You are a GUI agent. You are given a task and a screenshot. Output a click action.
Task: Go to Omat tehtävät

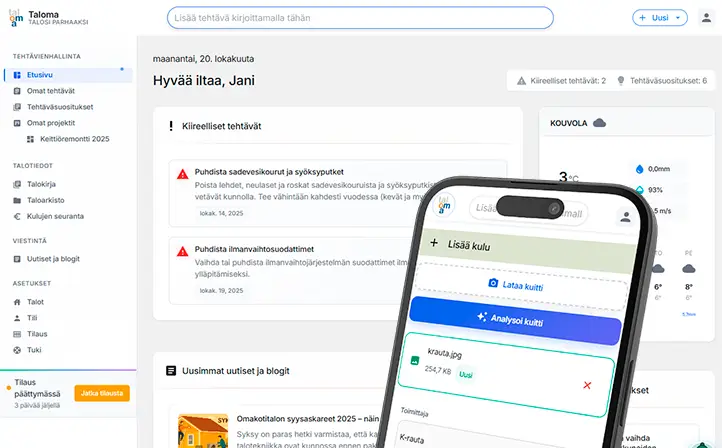click(50, 91)
